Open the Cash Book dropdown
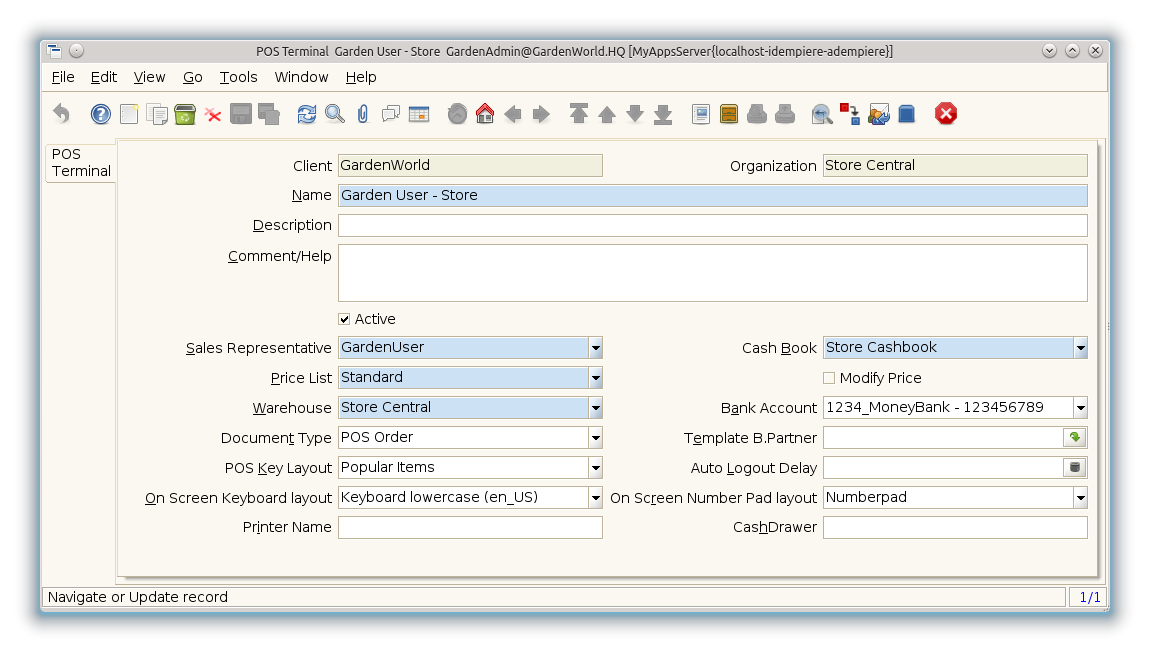Image resolution: width=1150 pixels, height=652 pixels. [1080, 348]
